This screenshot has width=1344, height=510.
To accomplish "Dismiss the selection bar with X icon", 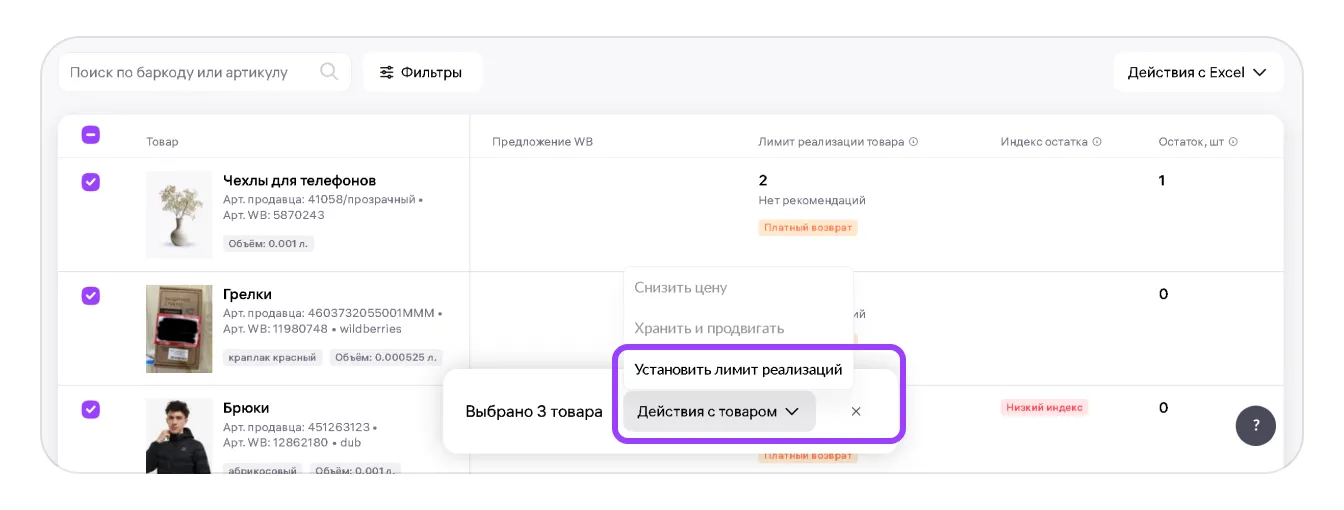I will tap(856, 411).
